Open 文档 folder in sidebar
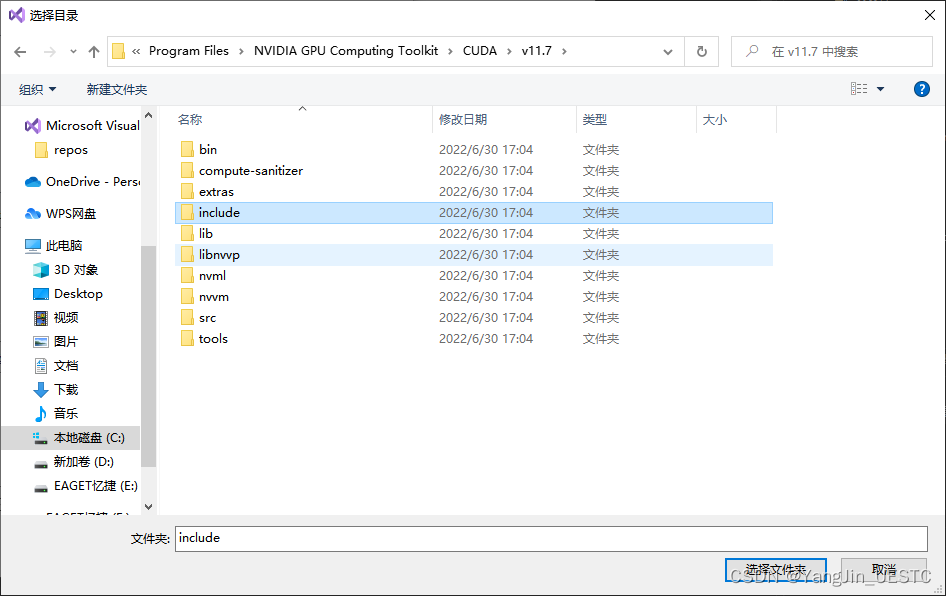 56,366
